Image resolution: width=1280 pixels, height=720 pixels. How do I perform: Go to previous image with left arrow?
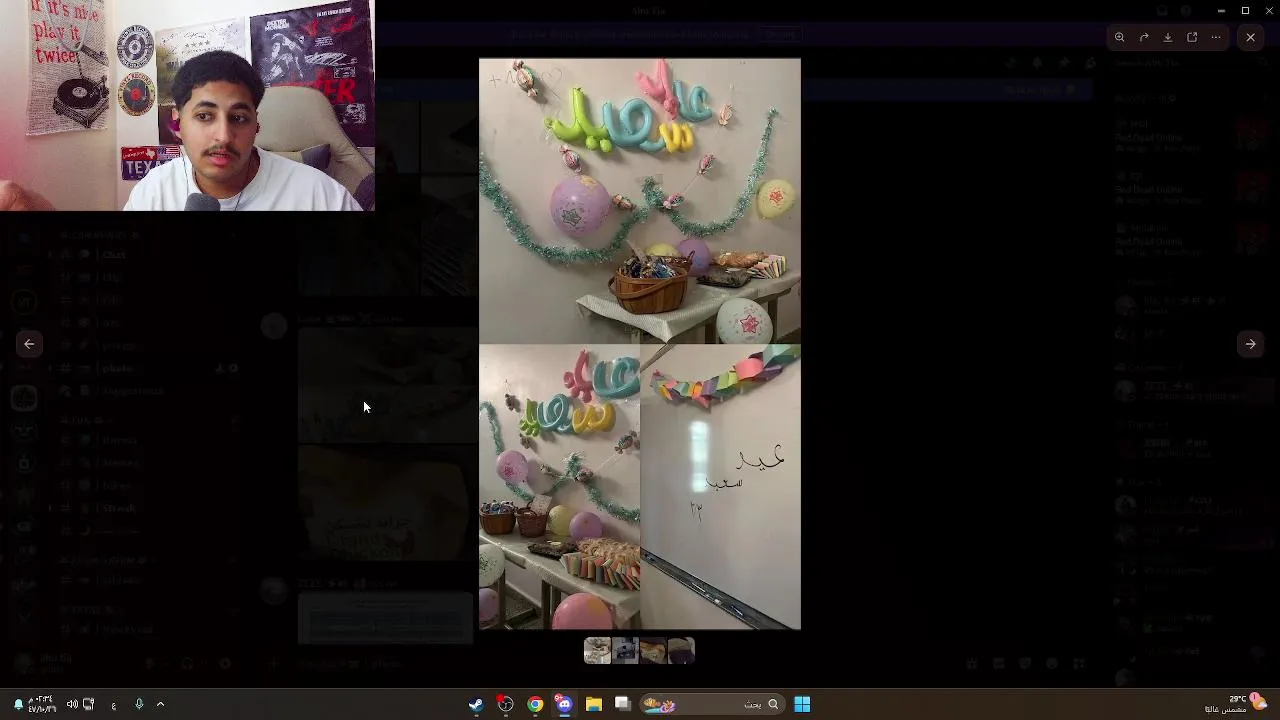point(29,344)
